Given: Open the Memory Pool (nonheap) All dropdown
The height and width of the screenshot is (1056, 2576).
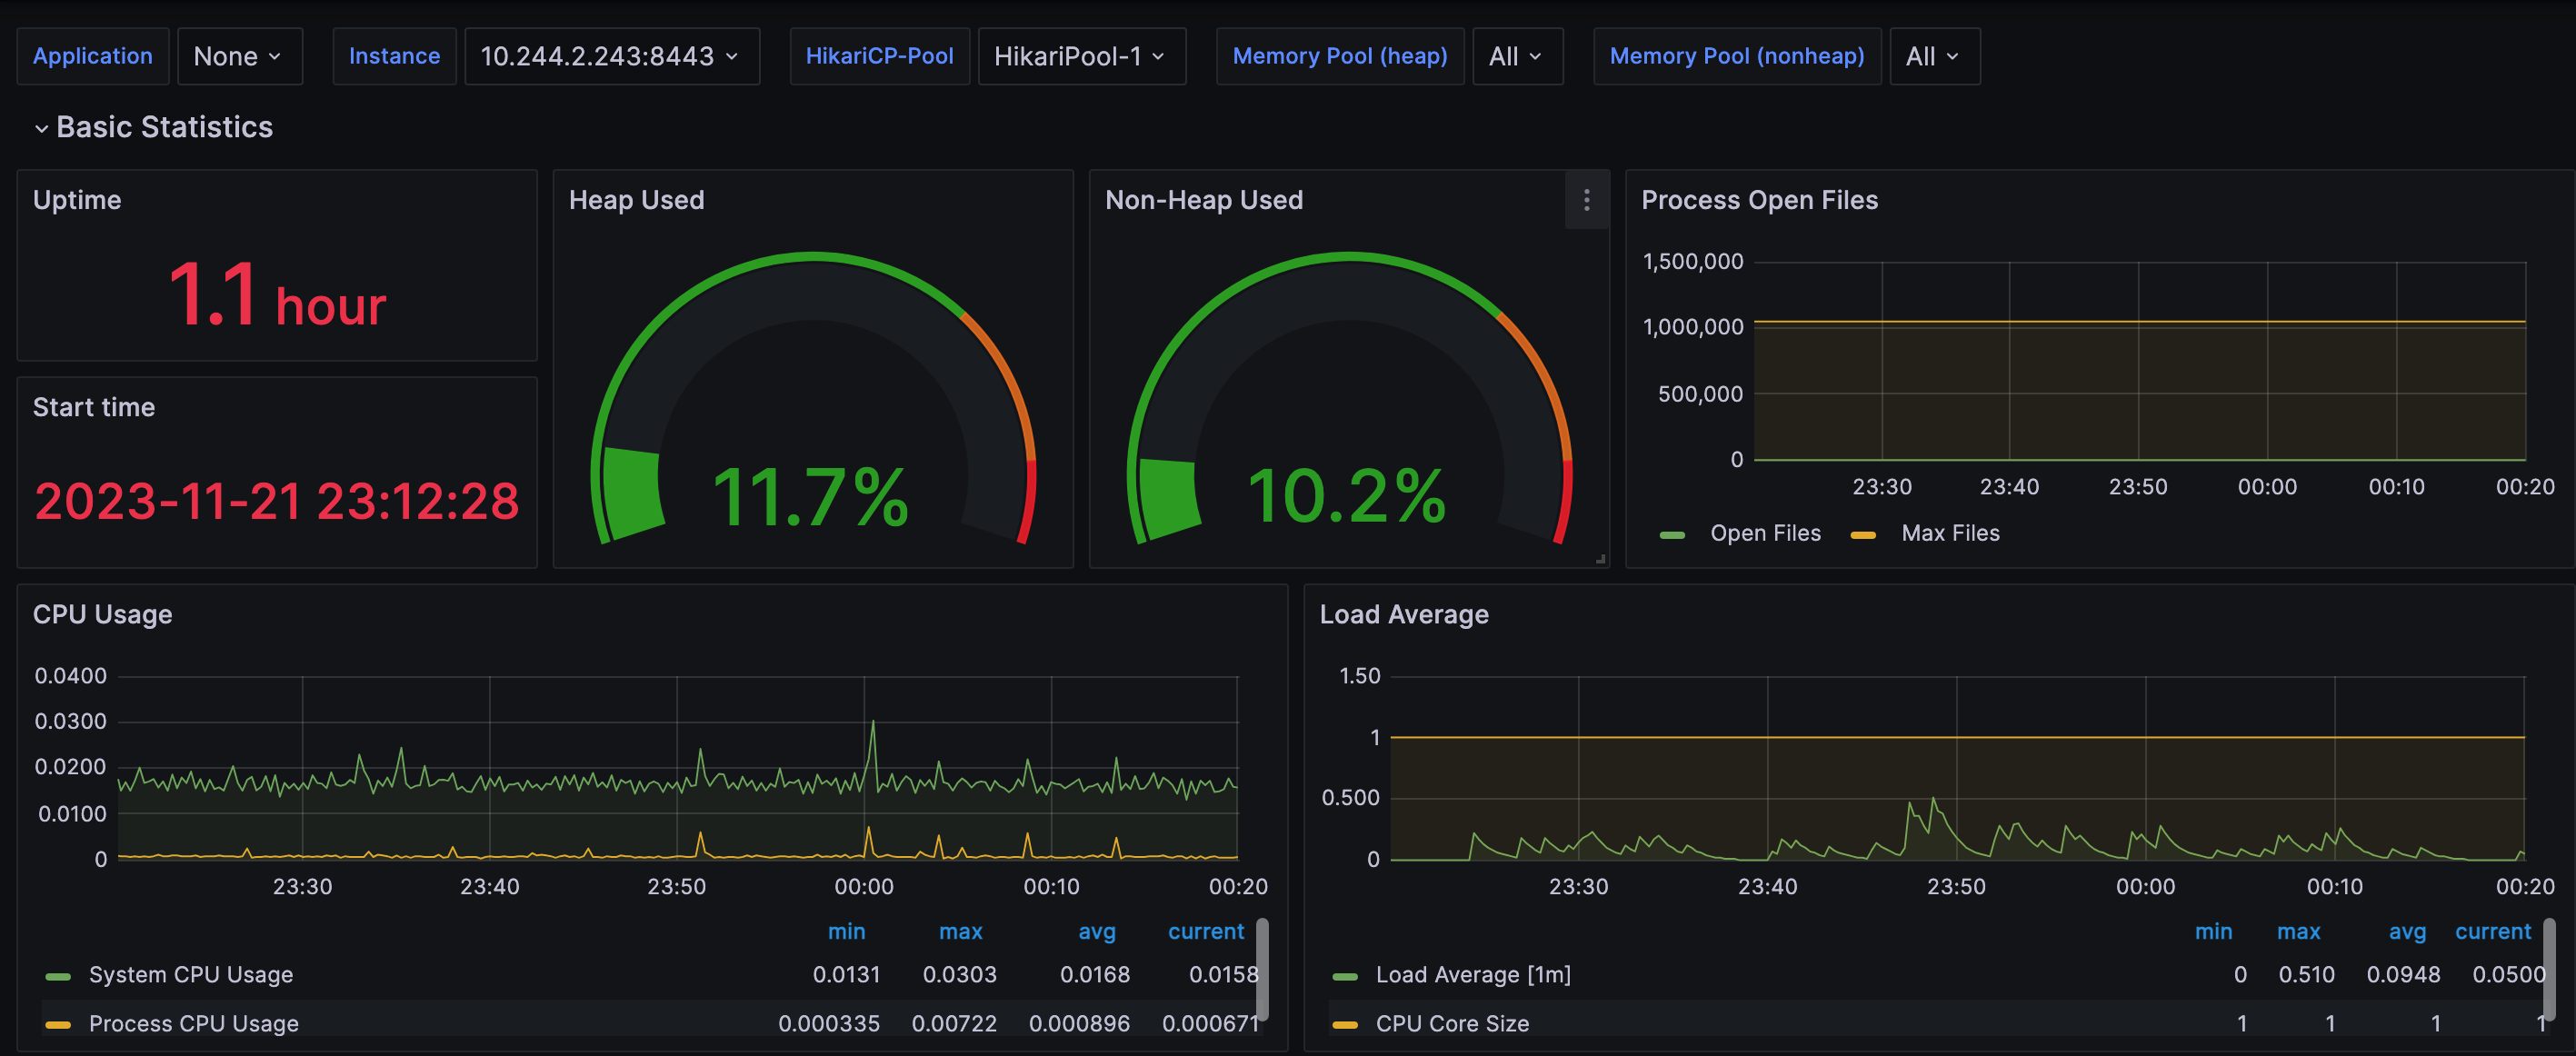Looking at the screenshot, I should [1933, 57].
